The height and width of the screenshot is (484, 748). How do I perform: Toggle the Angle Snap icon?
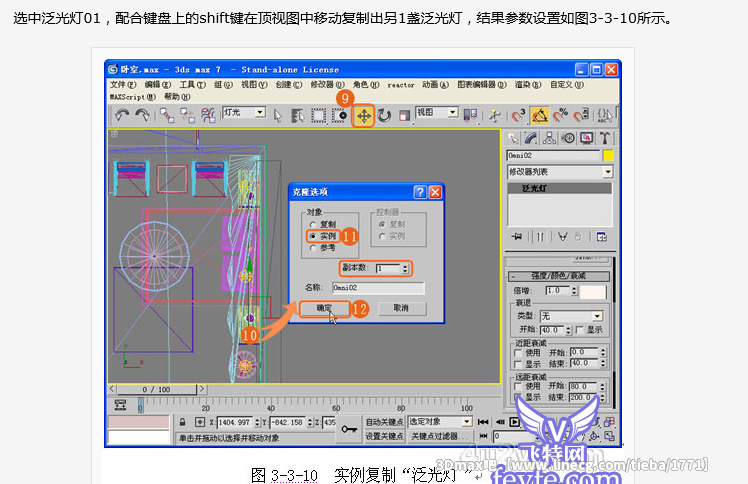pyautogui.click(x=540, y=115)
